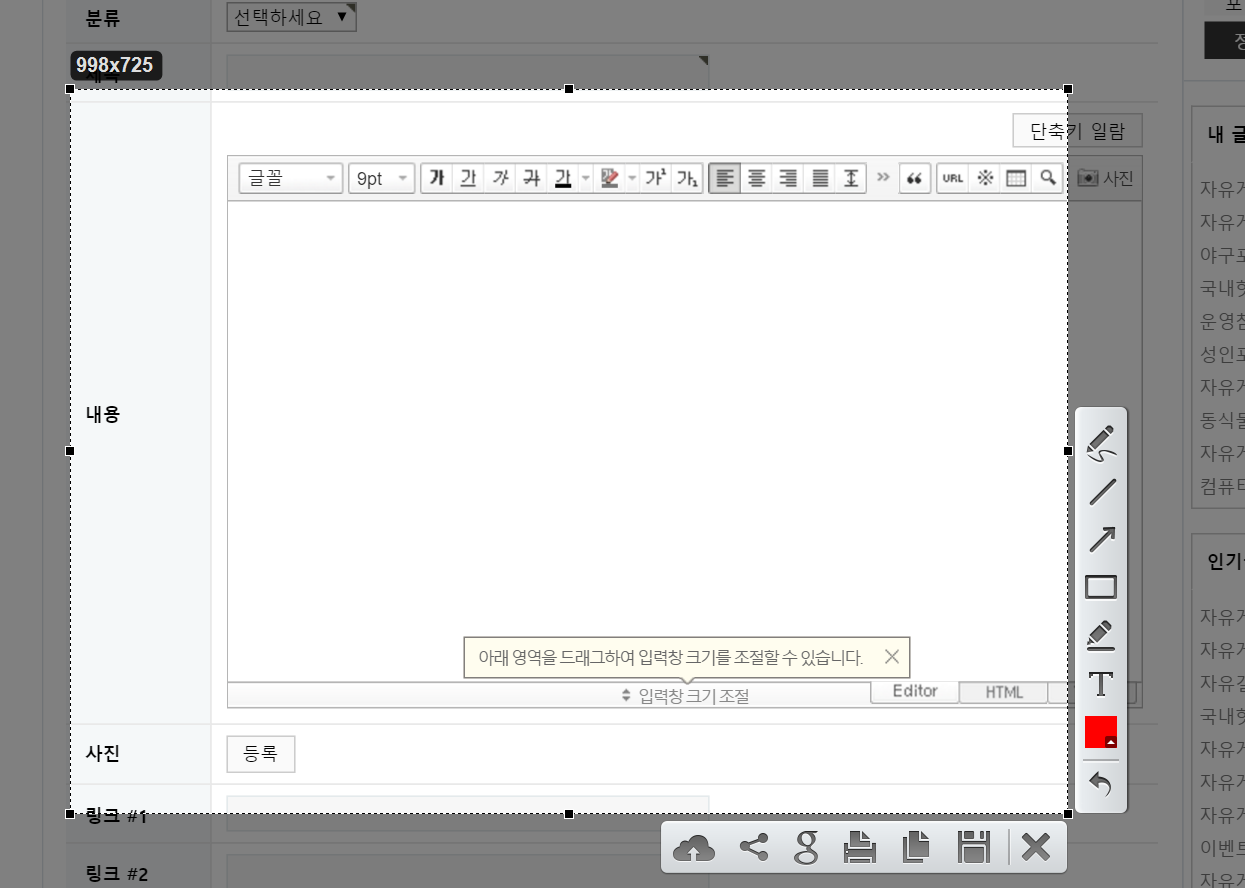Pick the highlighter marker tool
1245x888 pixels.
click(1100, 635)
